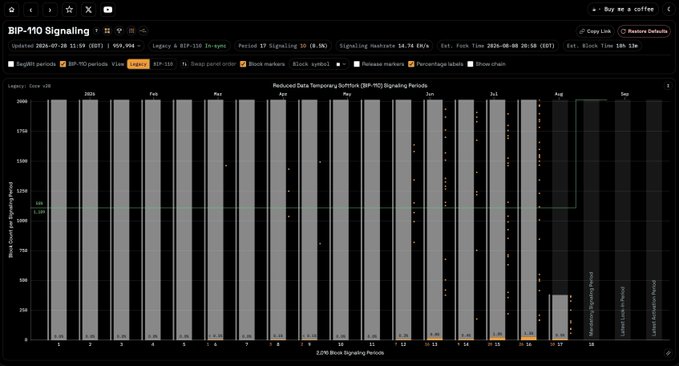679x366 pixels.
Task: Click the Signaling Hashrate 14.74 EH/s pill
Action: pos(384,45)
